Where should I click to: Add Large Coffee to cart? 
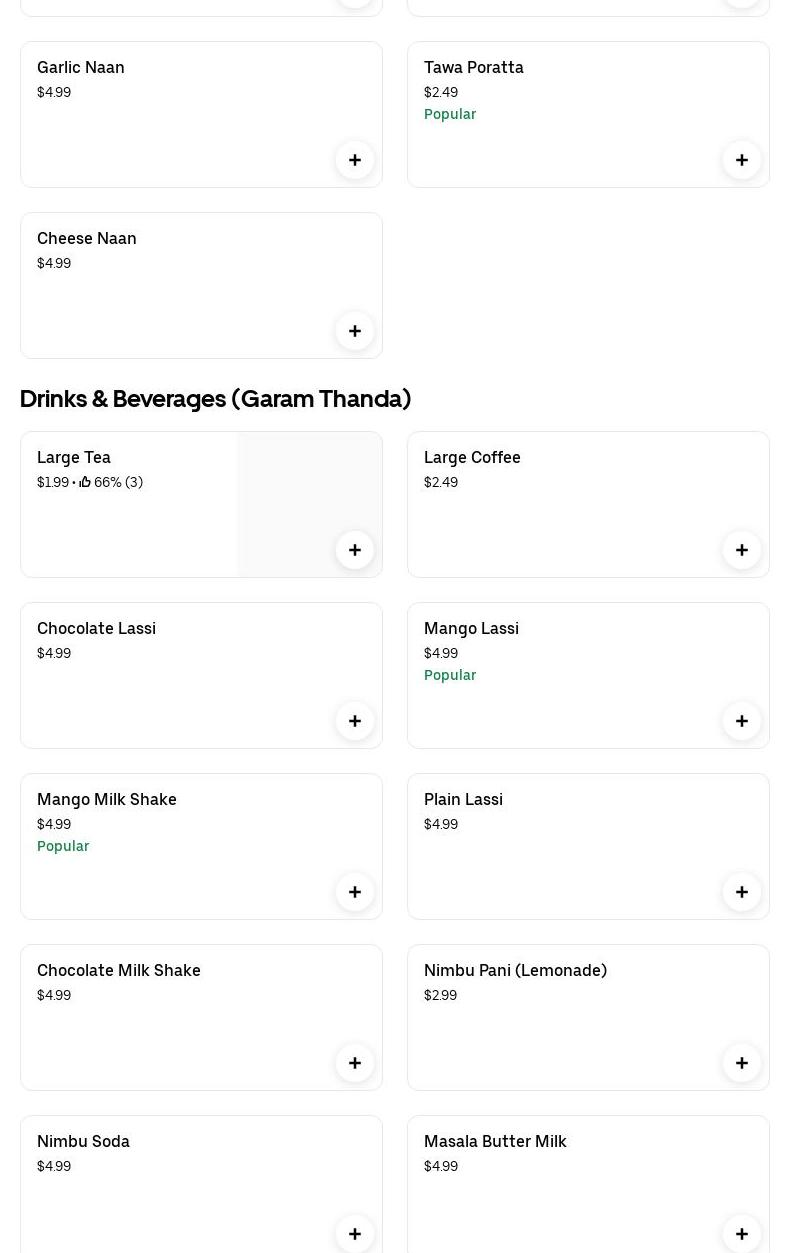pos(742,550)
